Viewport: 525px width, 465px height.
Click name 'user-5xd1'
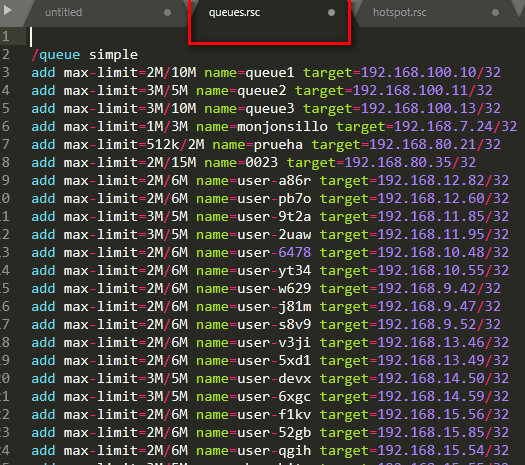click(274, 362)
